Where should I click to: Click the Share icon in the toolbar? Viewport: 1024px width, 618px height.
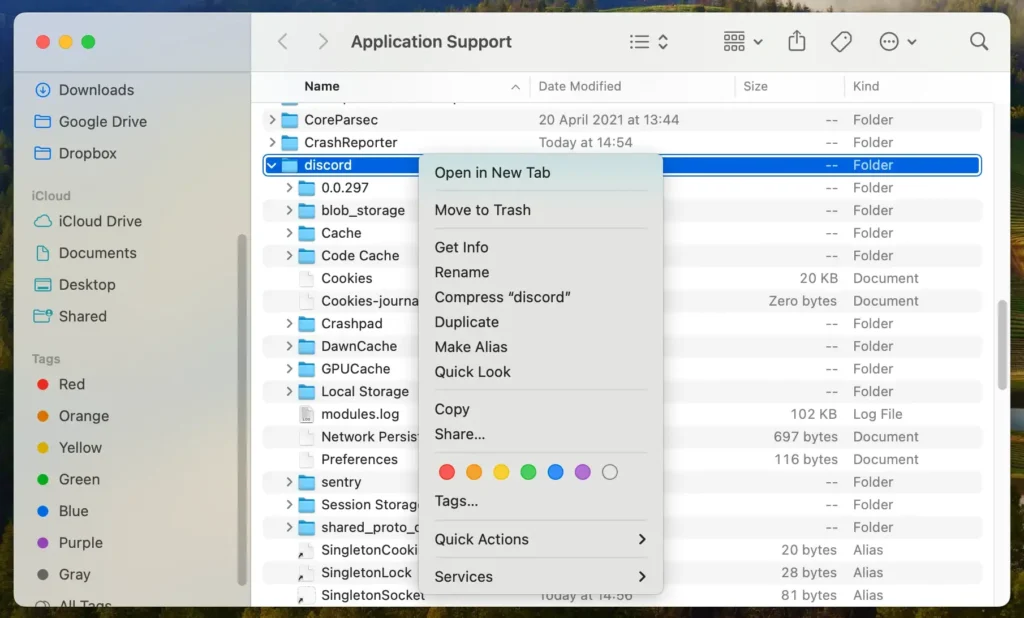[796, 42]
